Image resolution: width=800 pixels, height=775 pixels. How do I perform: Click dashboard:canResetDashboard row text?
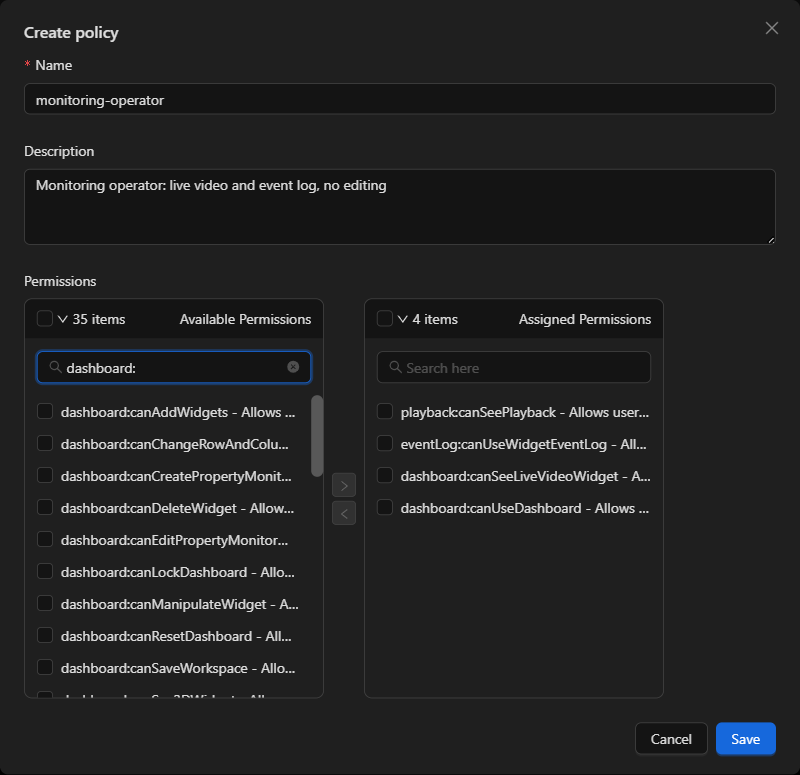[176, 636]
